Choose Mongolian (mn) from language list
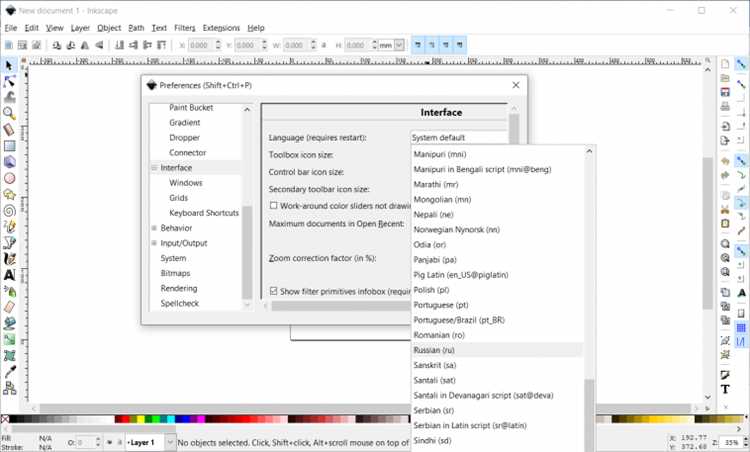750x452 pixels. [x=497, y=199]
